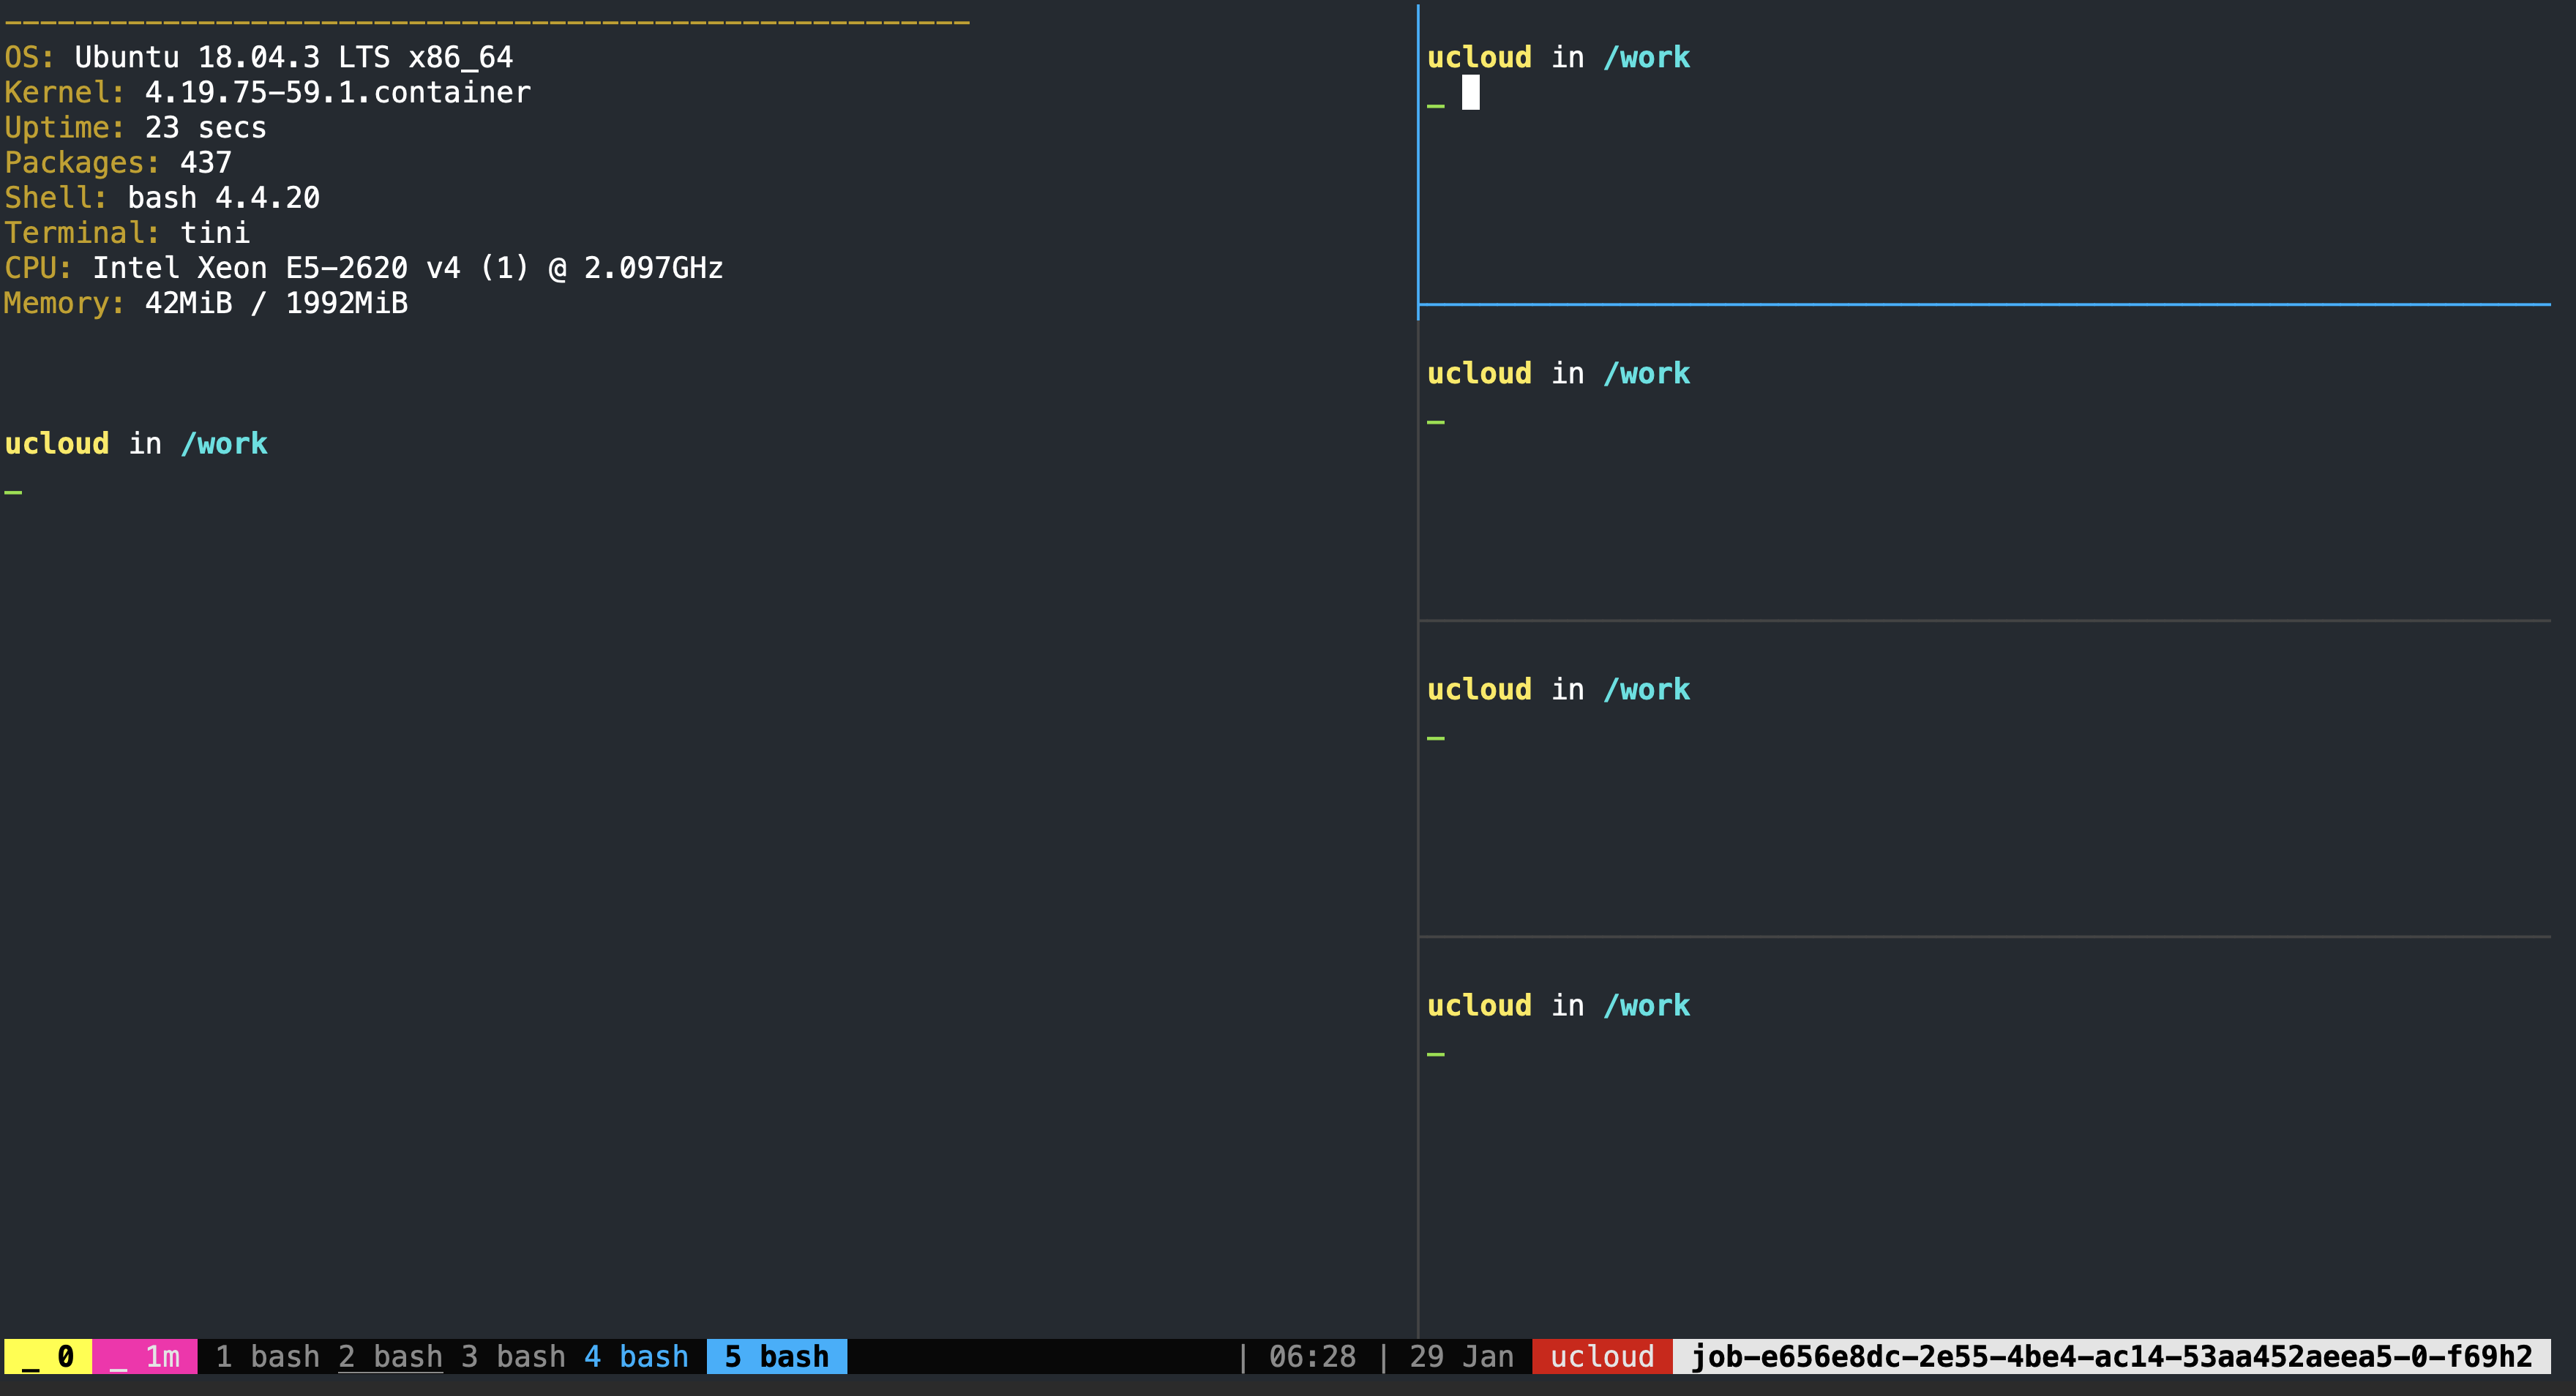Click the red ucloud user badge
Screen dimensions: 2576x1396
tap(1602, 1356)
